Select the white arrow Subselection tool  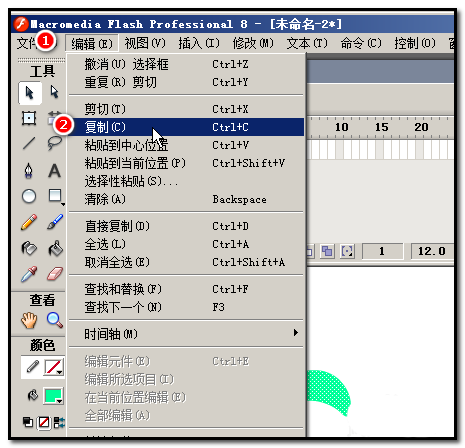[54, 92]
